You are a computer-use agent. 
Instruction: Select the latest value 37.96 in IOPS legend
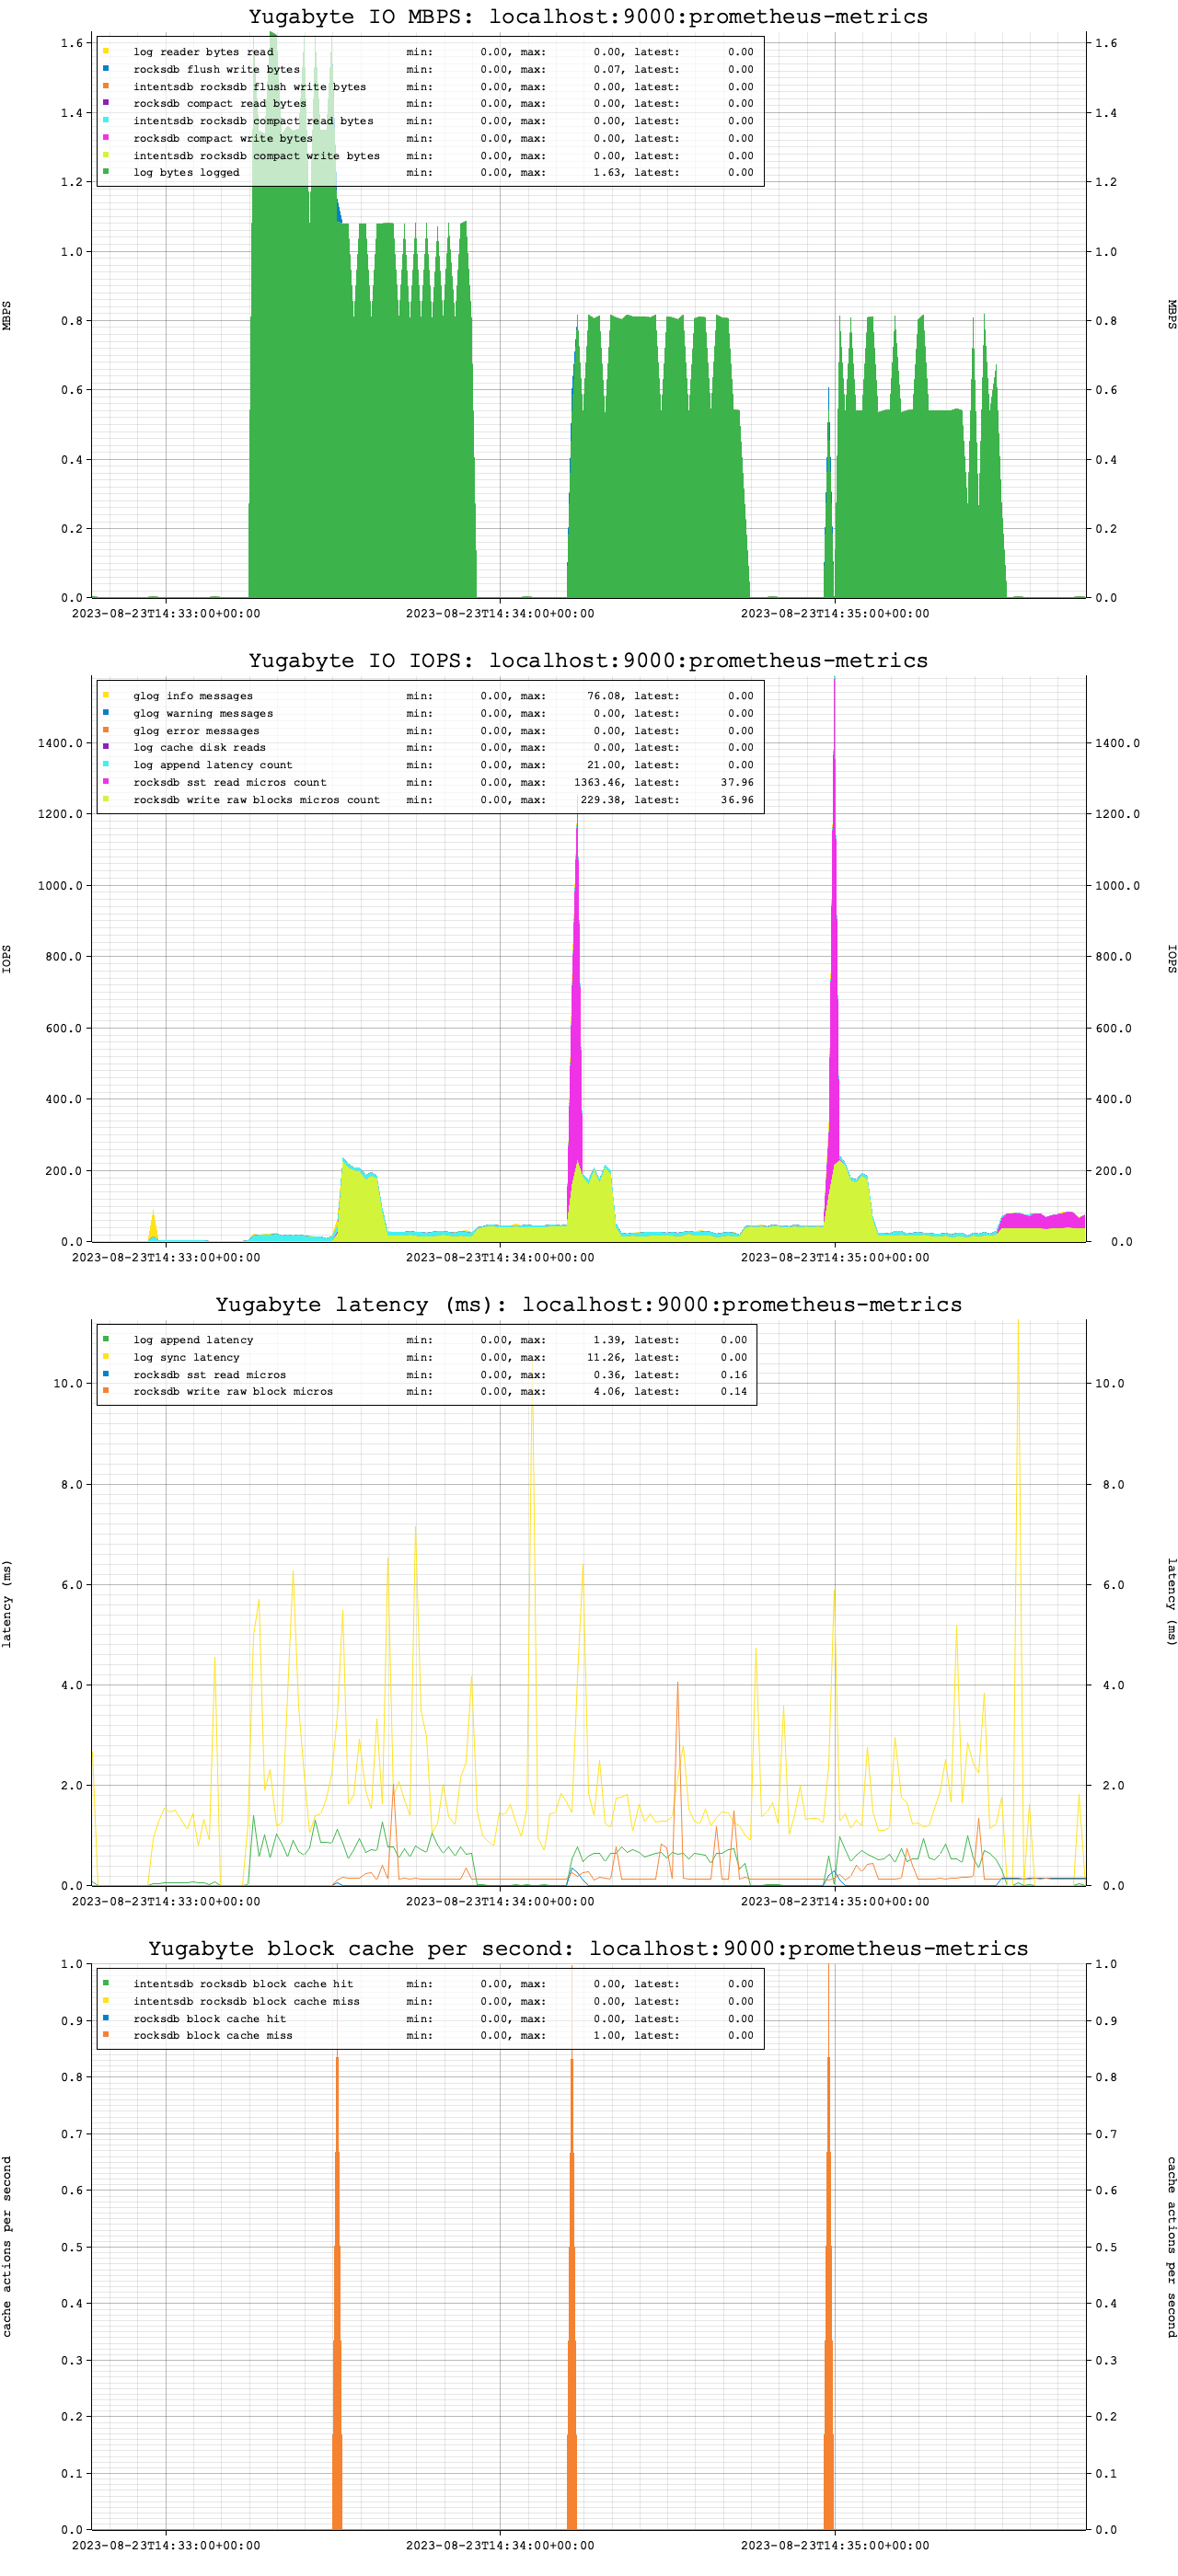coord(737,782)
